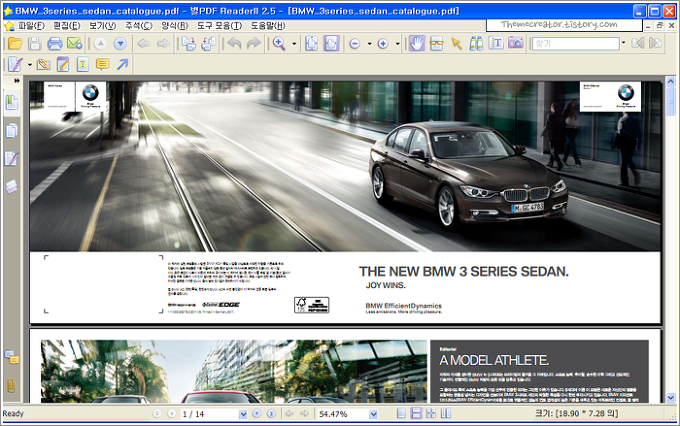The width and height of the screenshot is (680, 426).
Task: Open the page thumbnails side panel
Action: click(12, 131)
